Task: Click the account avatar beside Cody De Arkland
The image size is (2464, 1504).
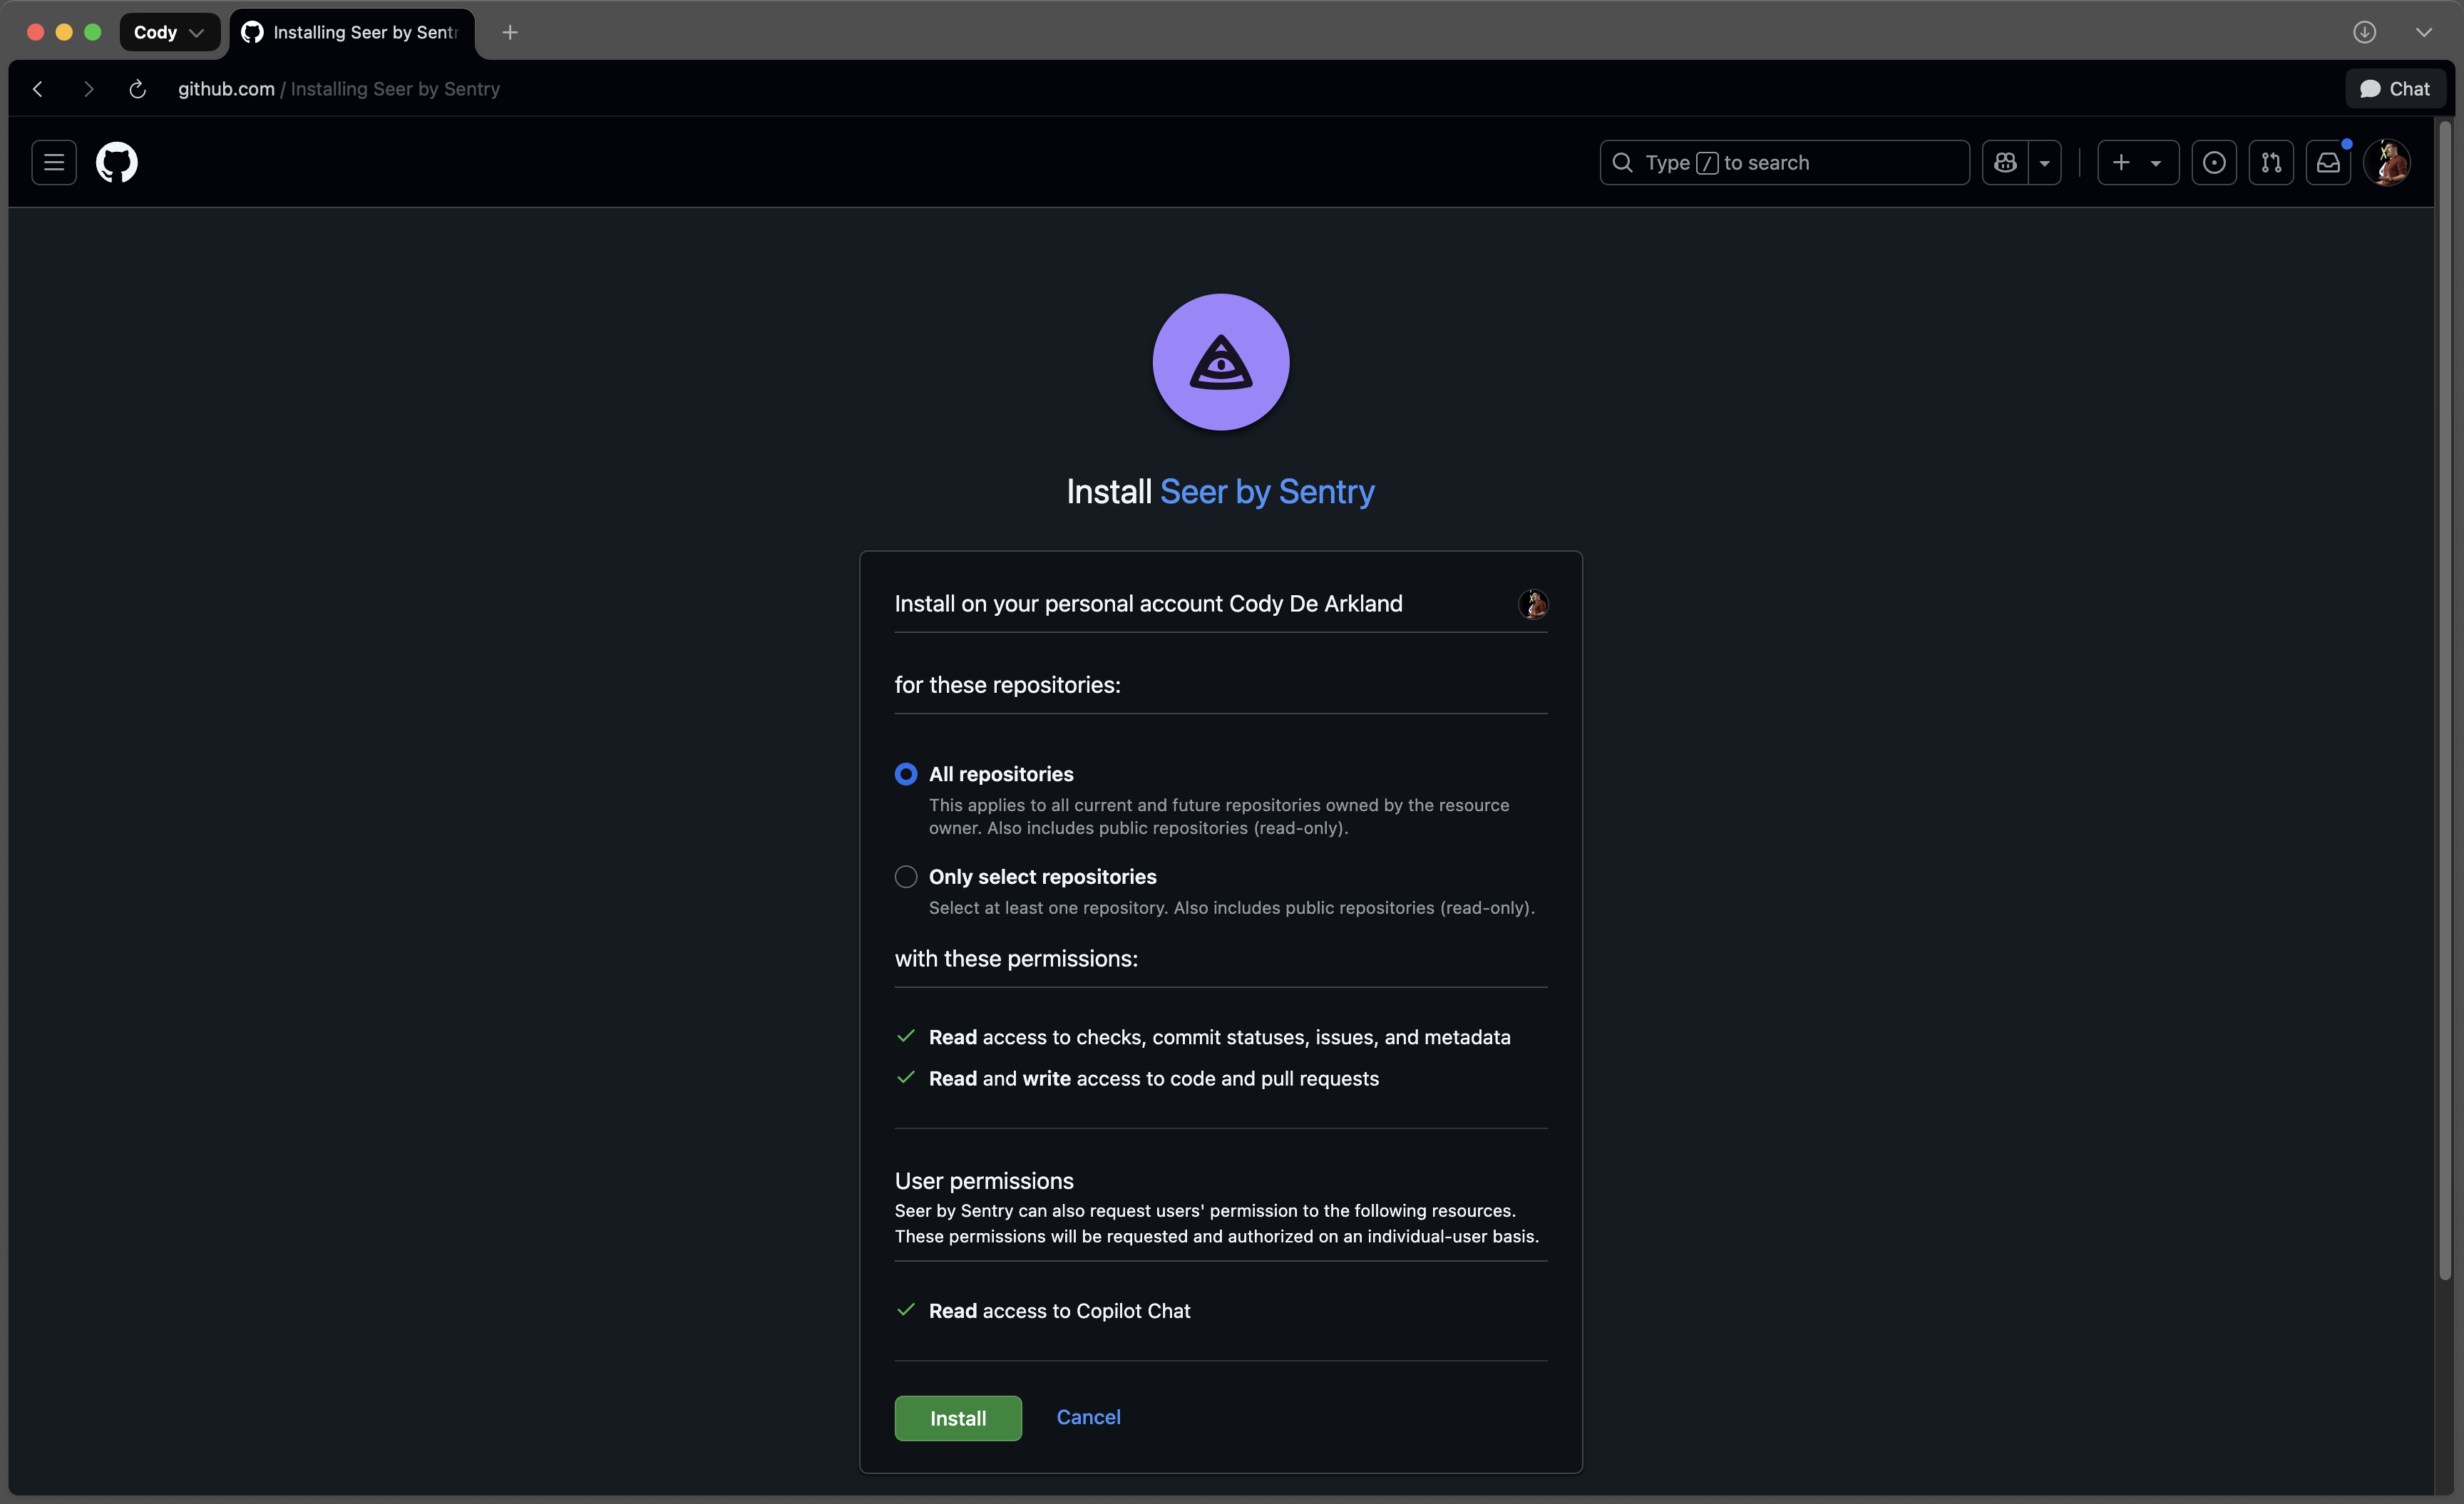Action: [x=1533, y=604]
